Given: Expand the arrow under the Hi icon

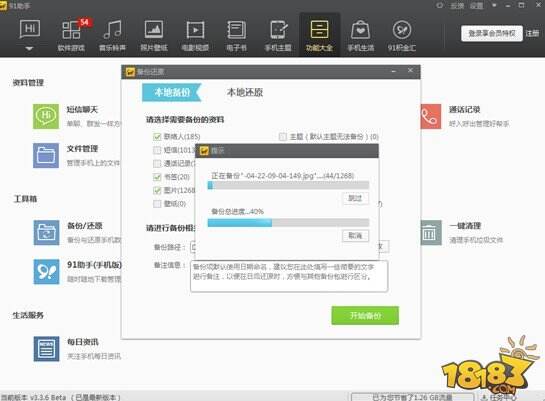Looking at the screenshot, I should click(30, 49).
